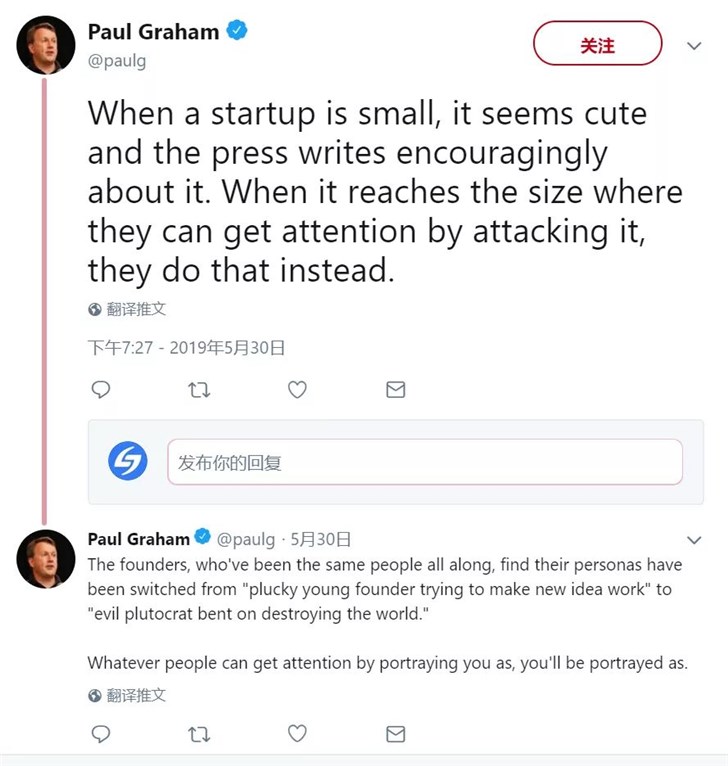Viewport: 728px width, 766px height.
Task: Open second tweet's more options chevron
Action: coord(694,540)
